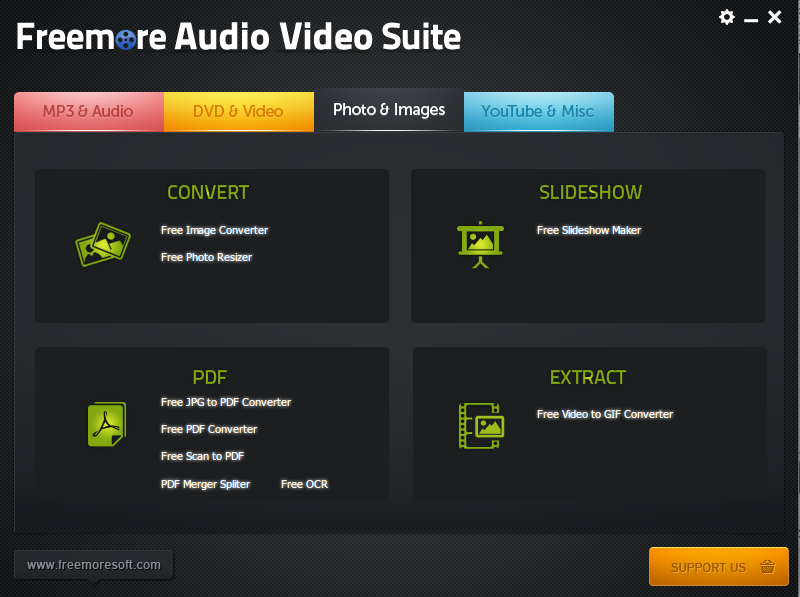The image size is (800, 597).
Task: Launch Free PDF Converter
Action: point(209,429)
